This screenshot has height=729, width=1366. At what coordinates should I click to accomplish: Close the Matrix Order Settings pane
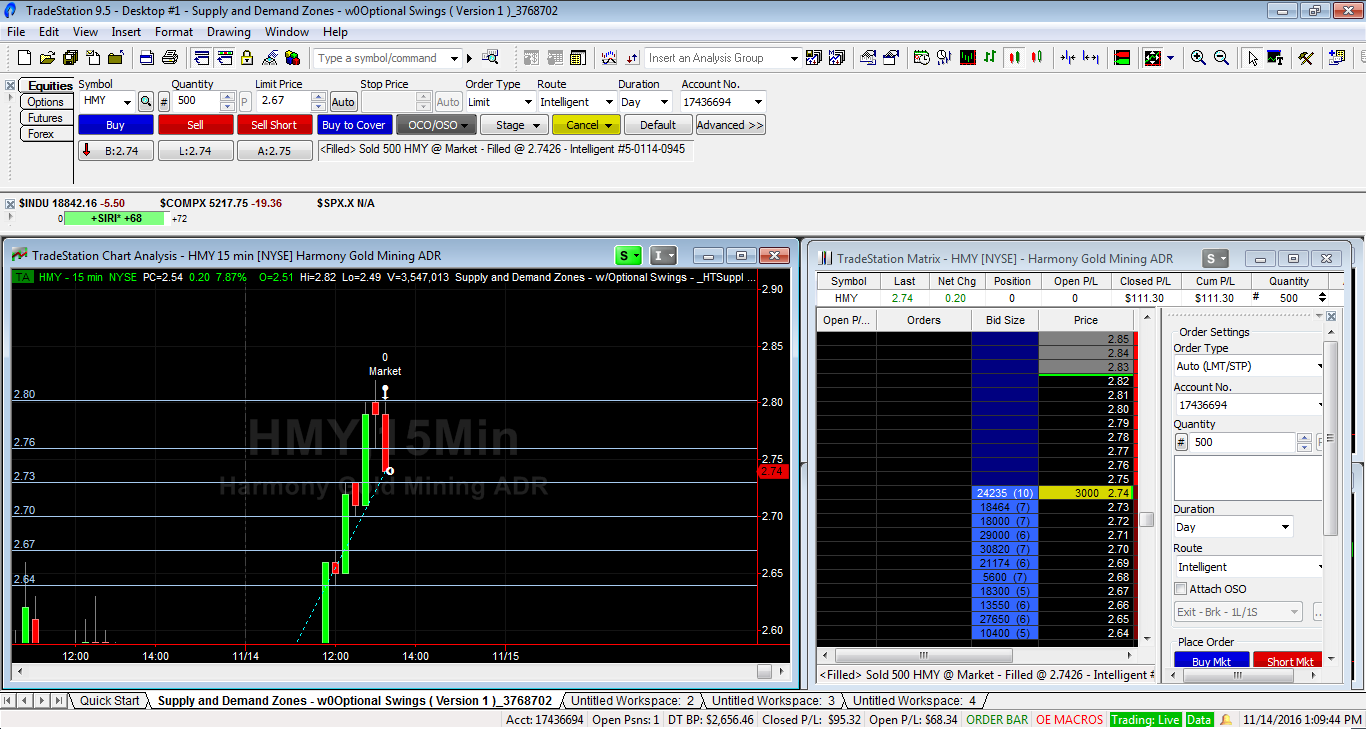pos(1331,316)
